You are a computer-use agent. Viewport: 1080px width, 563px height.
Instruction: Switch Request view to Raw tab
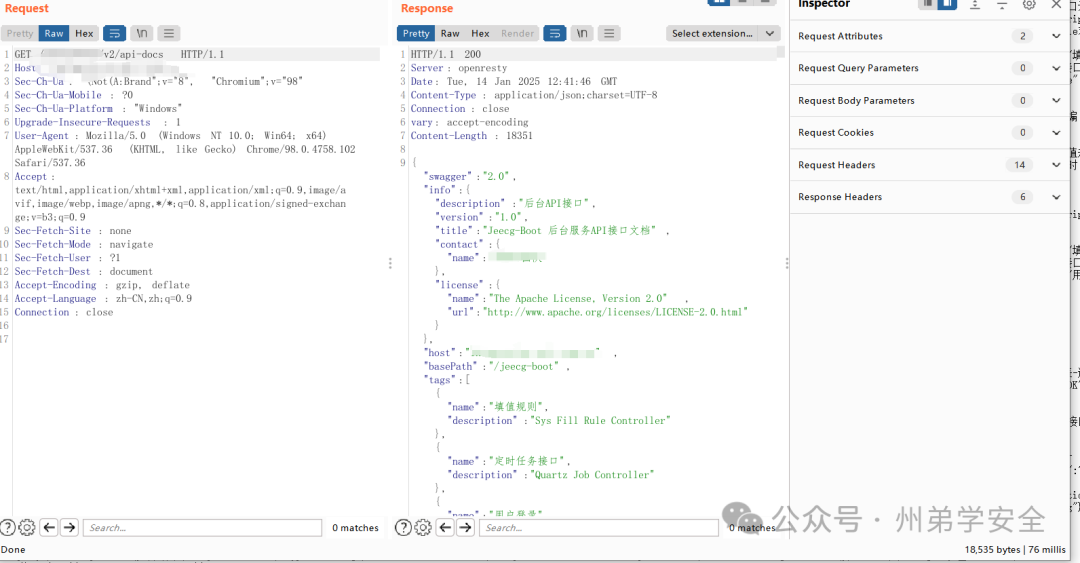pyautogui.click(x=54, y=33)
